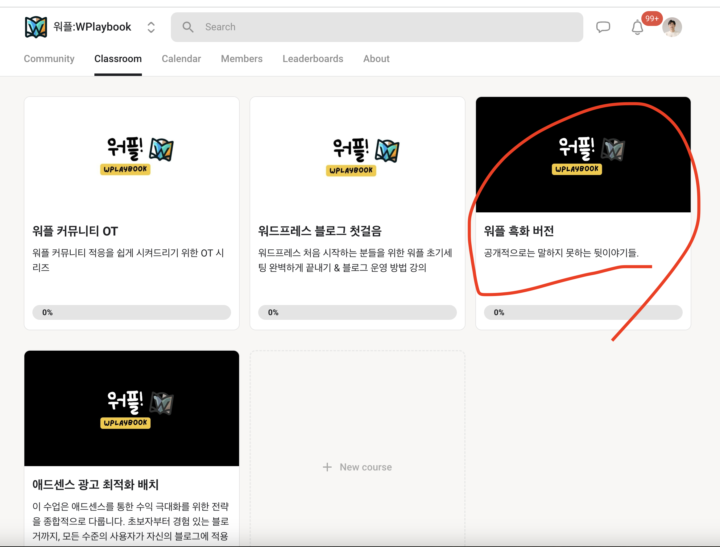Click the WPlaybook community logo icon
Image resolution: width=720 pixels, height=547 pixels.
pos(36,27)
